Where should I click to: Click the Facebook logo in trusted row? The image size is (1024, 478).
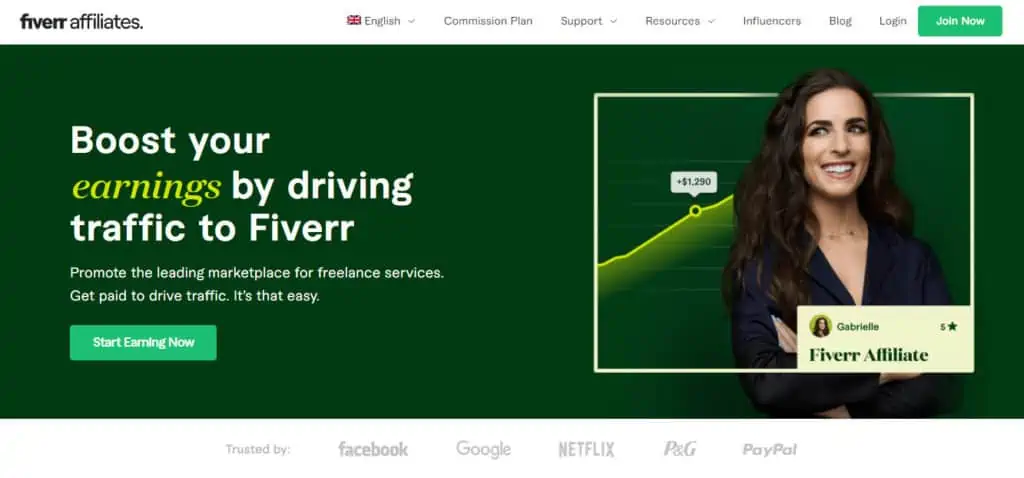373,449
